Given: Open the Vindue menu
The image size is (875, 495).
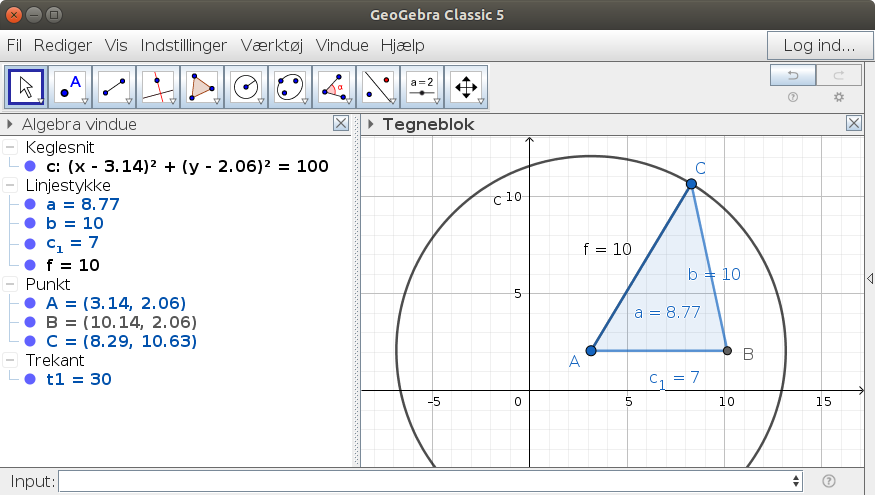Looking at the screenshot, I should tap(342, 45).
